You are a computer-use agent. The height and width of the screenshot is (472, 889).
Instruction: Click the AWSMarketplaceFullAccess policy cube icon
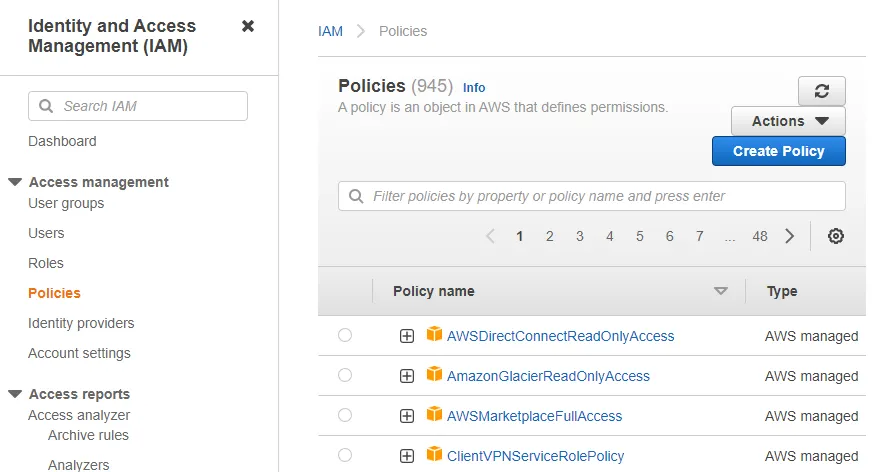tap(434, 414)
